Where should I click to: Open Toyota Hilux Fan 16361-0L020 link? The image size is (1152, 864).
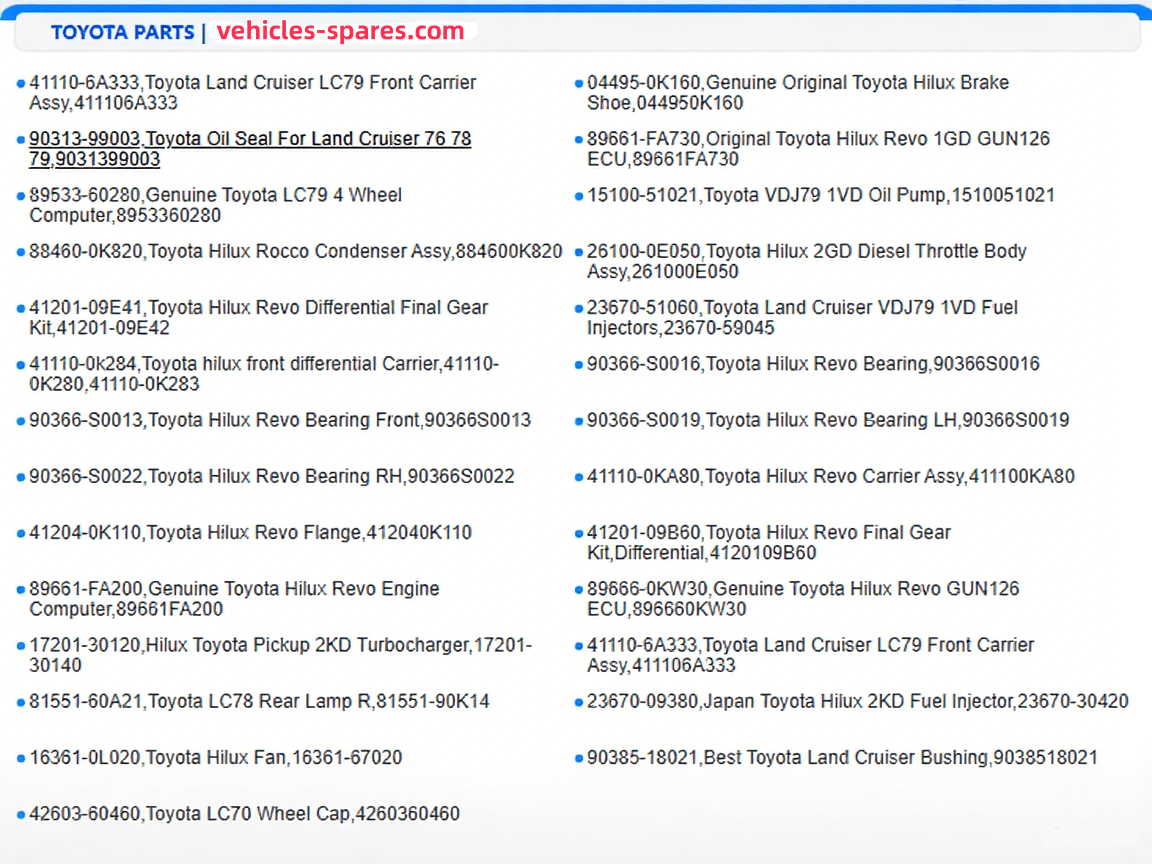point(215,758)
